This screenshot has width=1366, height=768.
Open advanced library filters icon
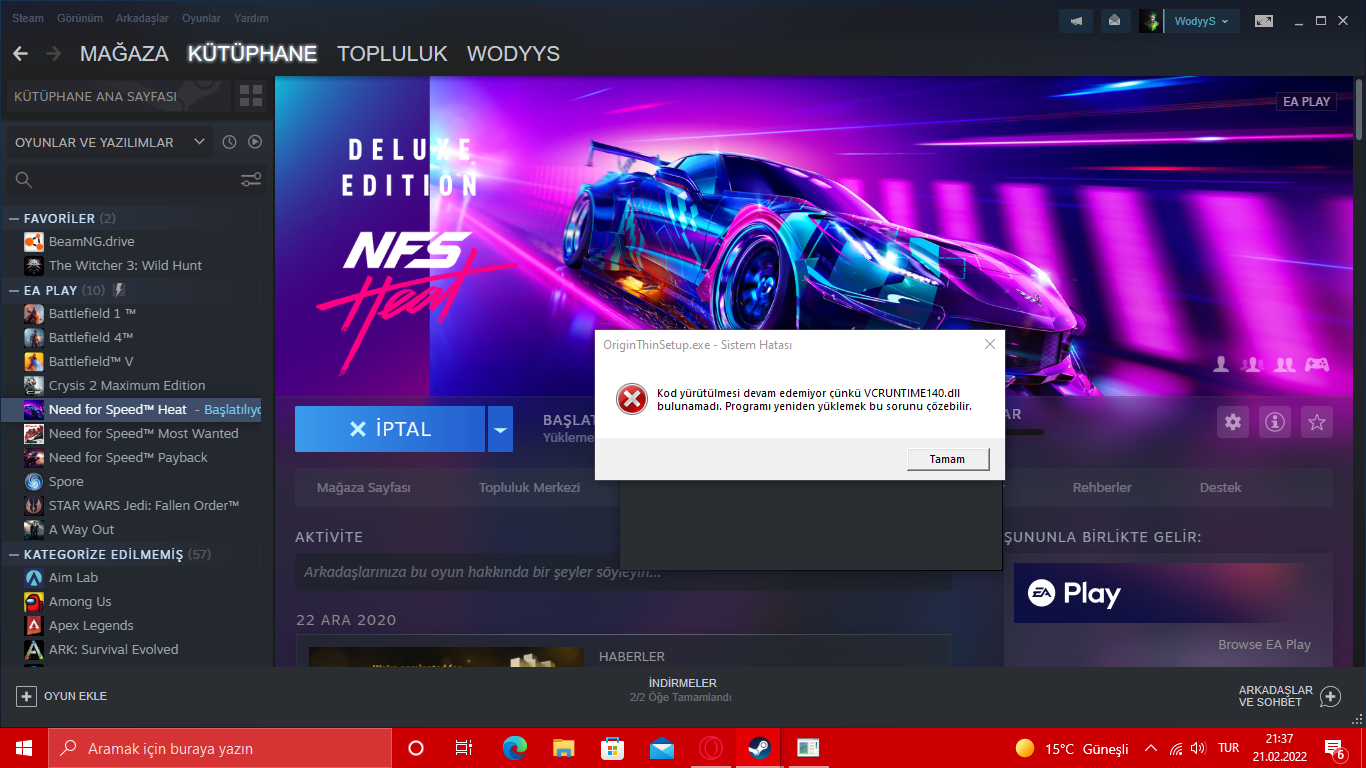251,180
